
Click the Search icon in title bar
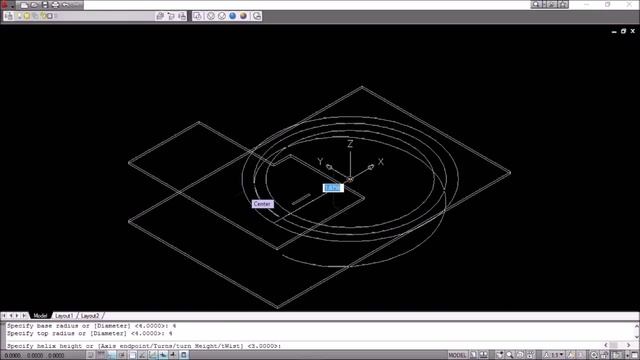(536, 4)
